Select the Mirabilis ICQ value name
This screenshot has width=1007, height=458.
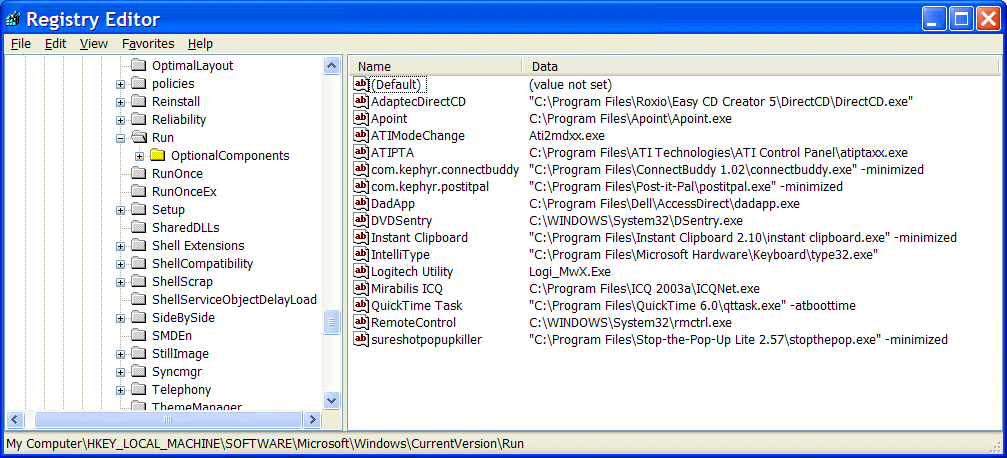407,288
